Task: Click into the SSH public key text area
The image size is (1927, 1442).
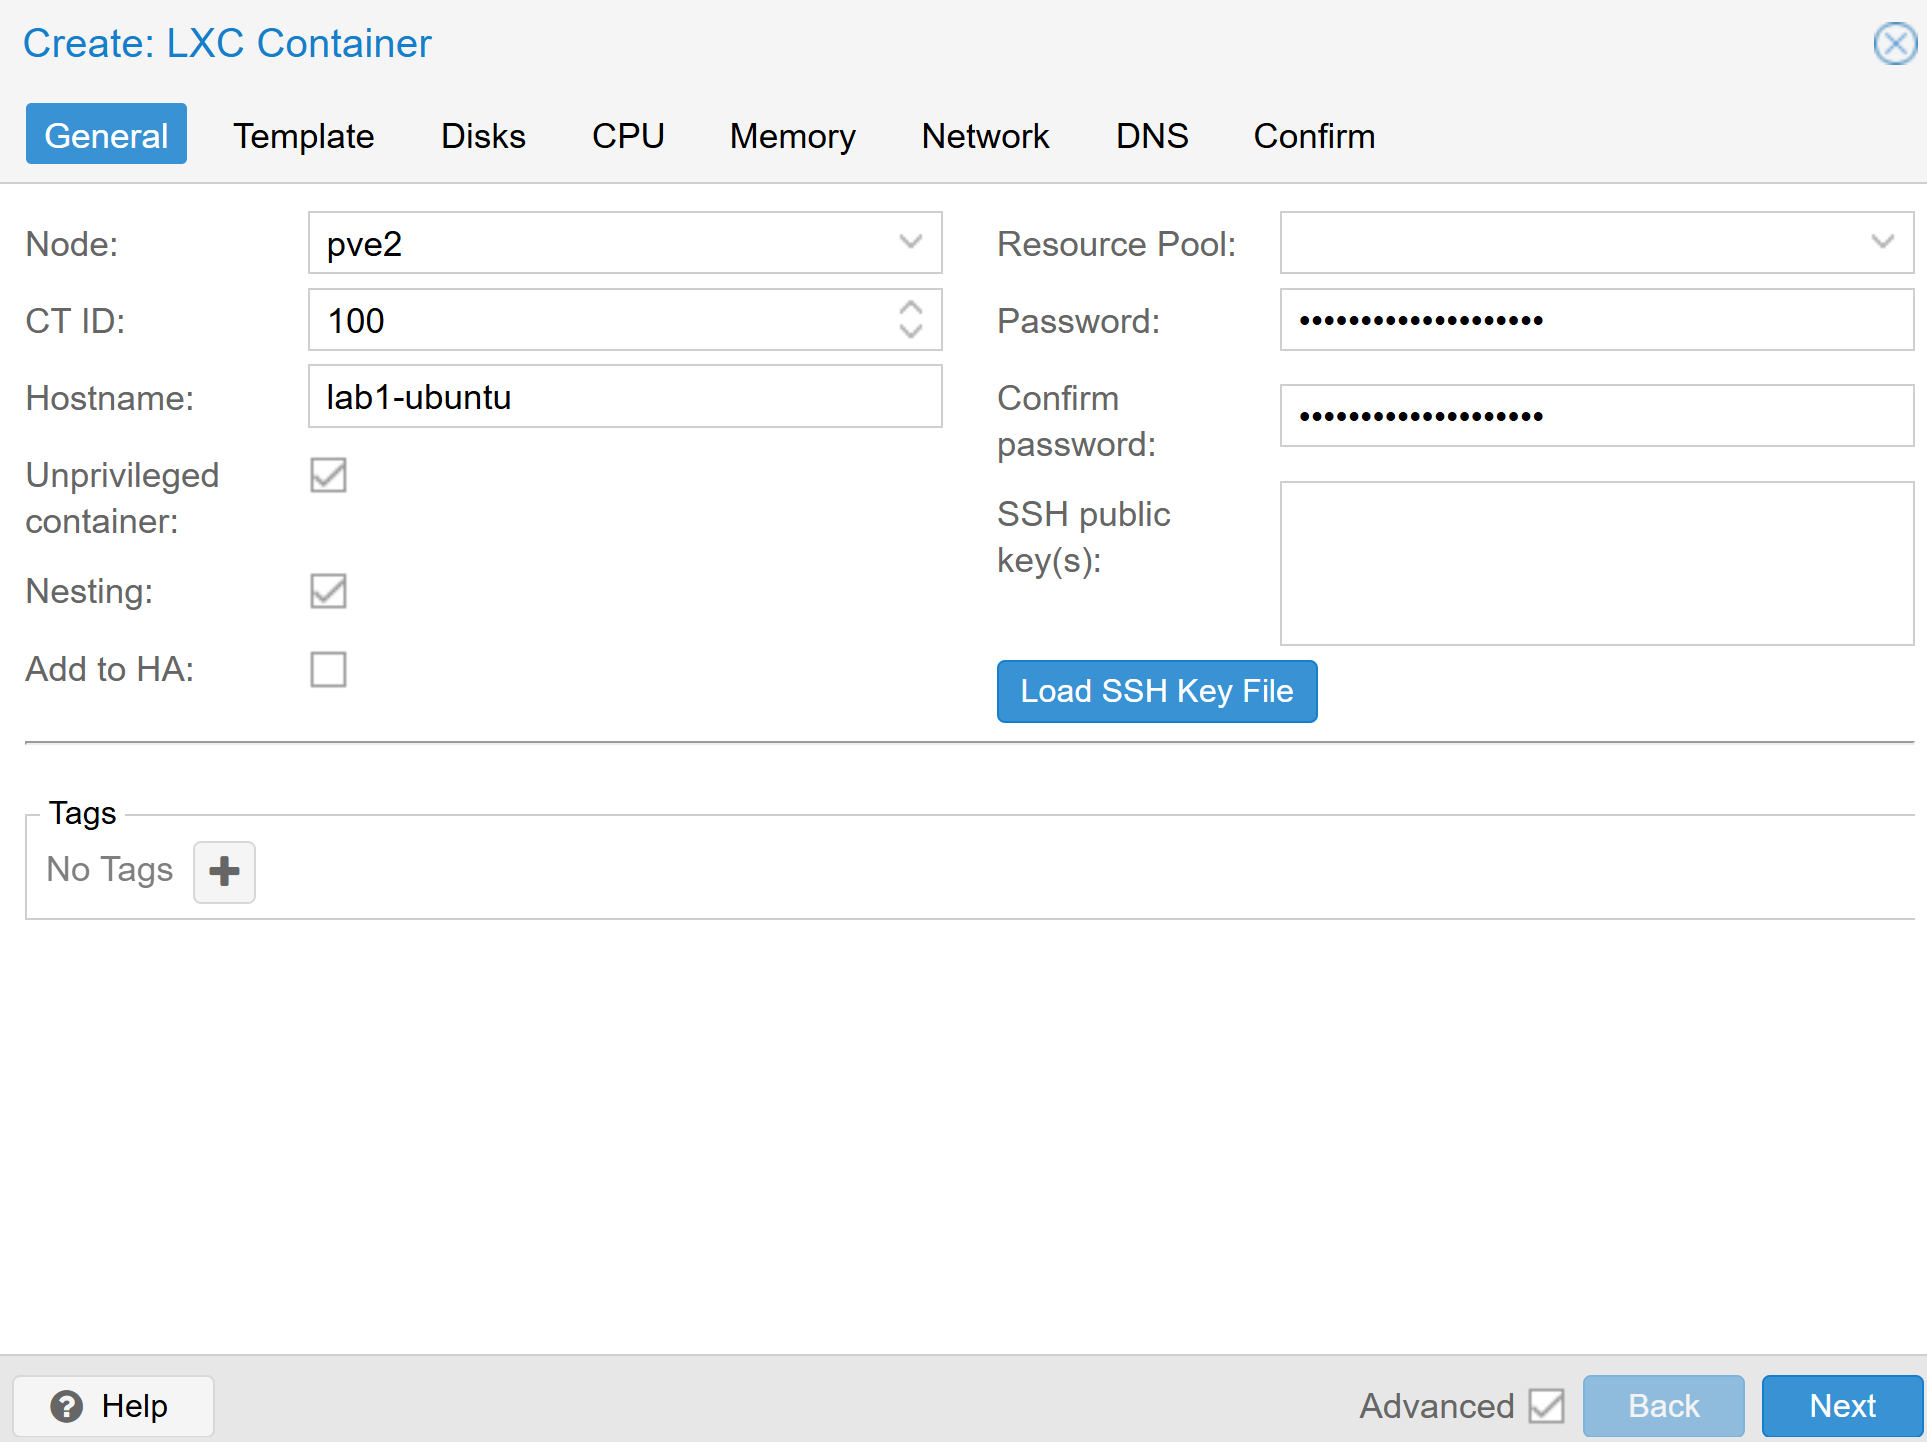Action: pos(1597,564)
